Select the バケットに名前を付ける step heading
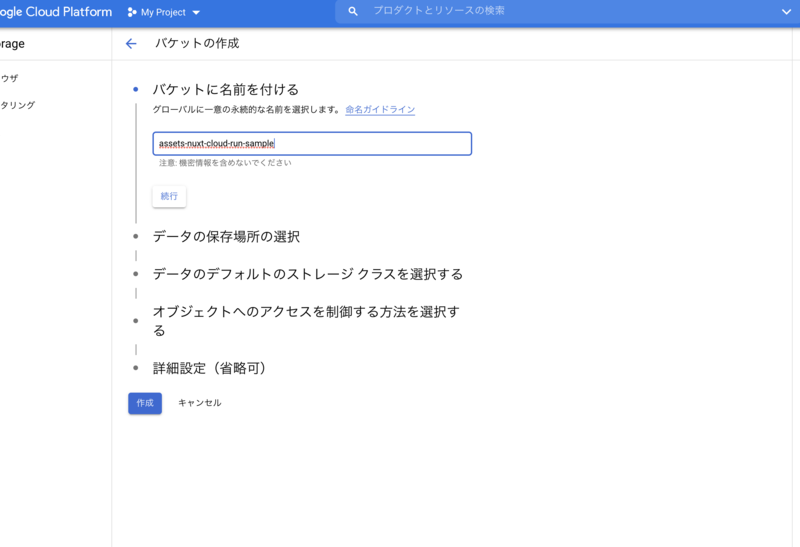This screenshot has height=547, width=800. (x=226, y=90)
